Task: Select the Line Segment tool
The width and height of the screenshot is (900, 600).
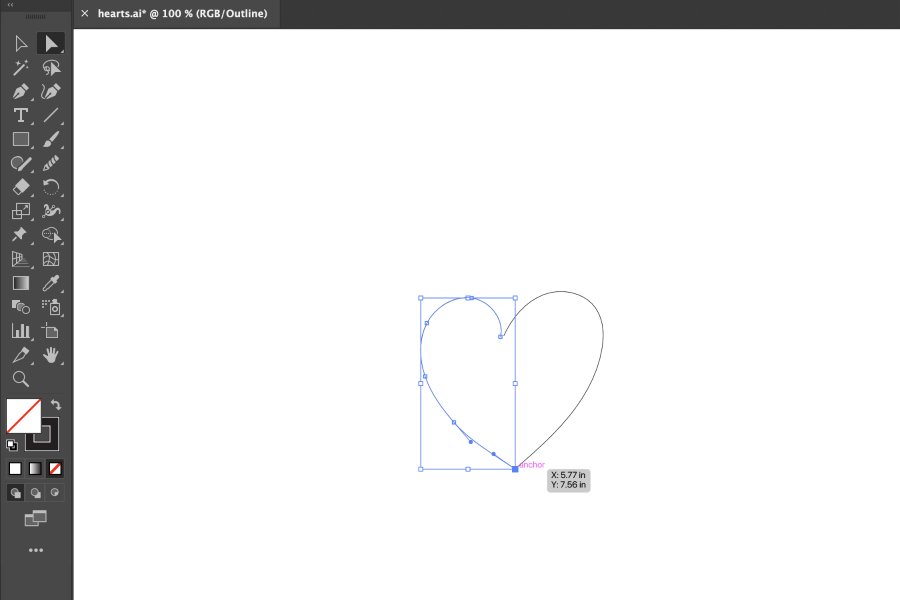Action: [51, 115]
